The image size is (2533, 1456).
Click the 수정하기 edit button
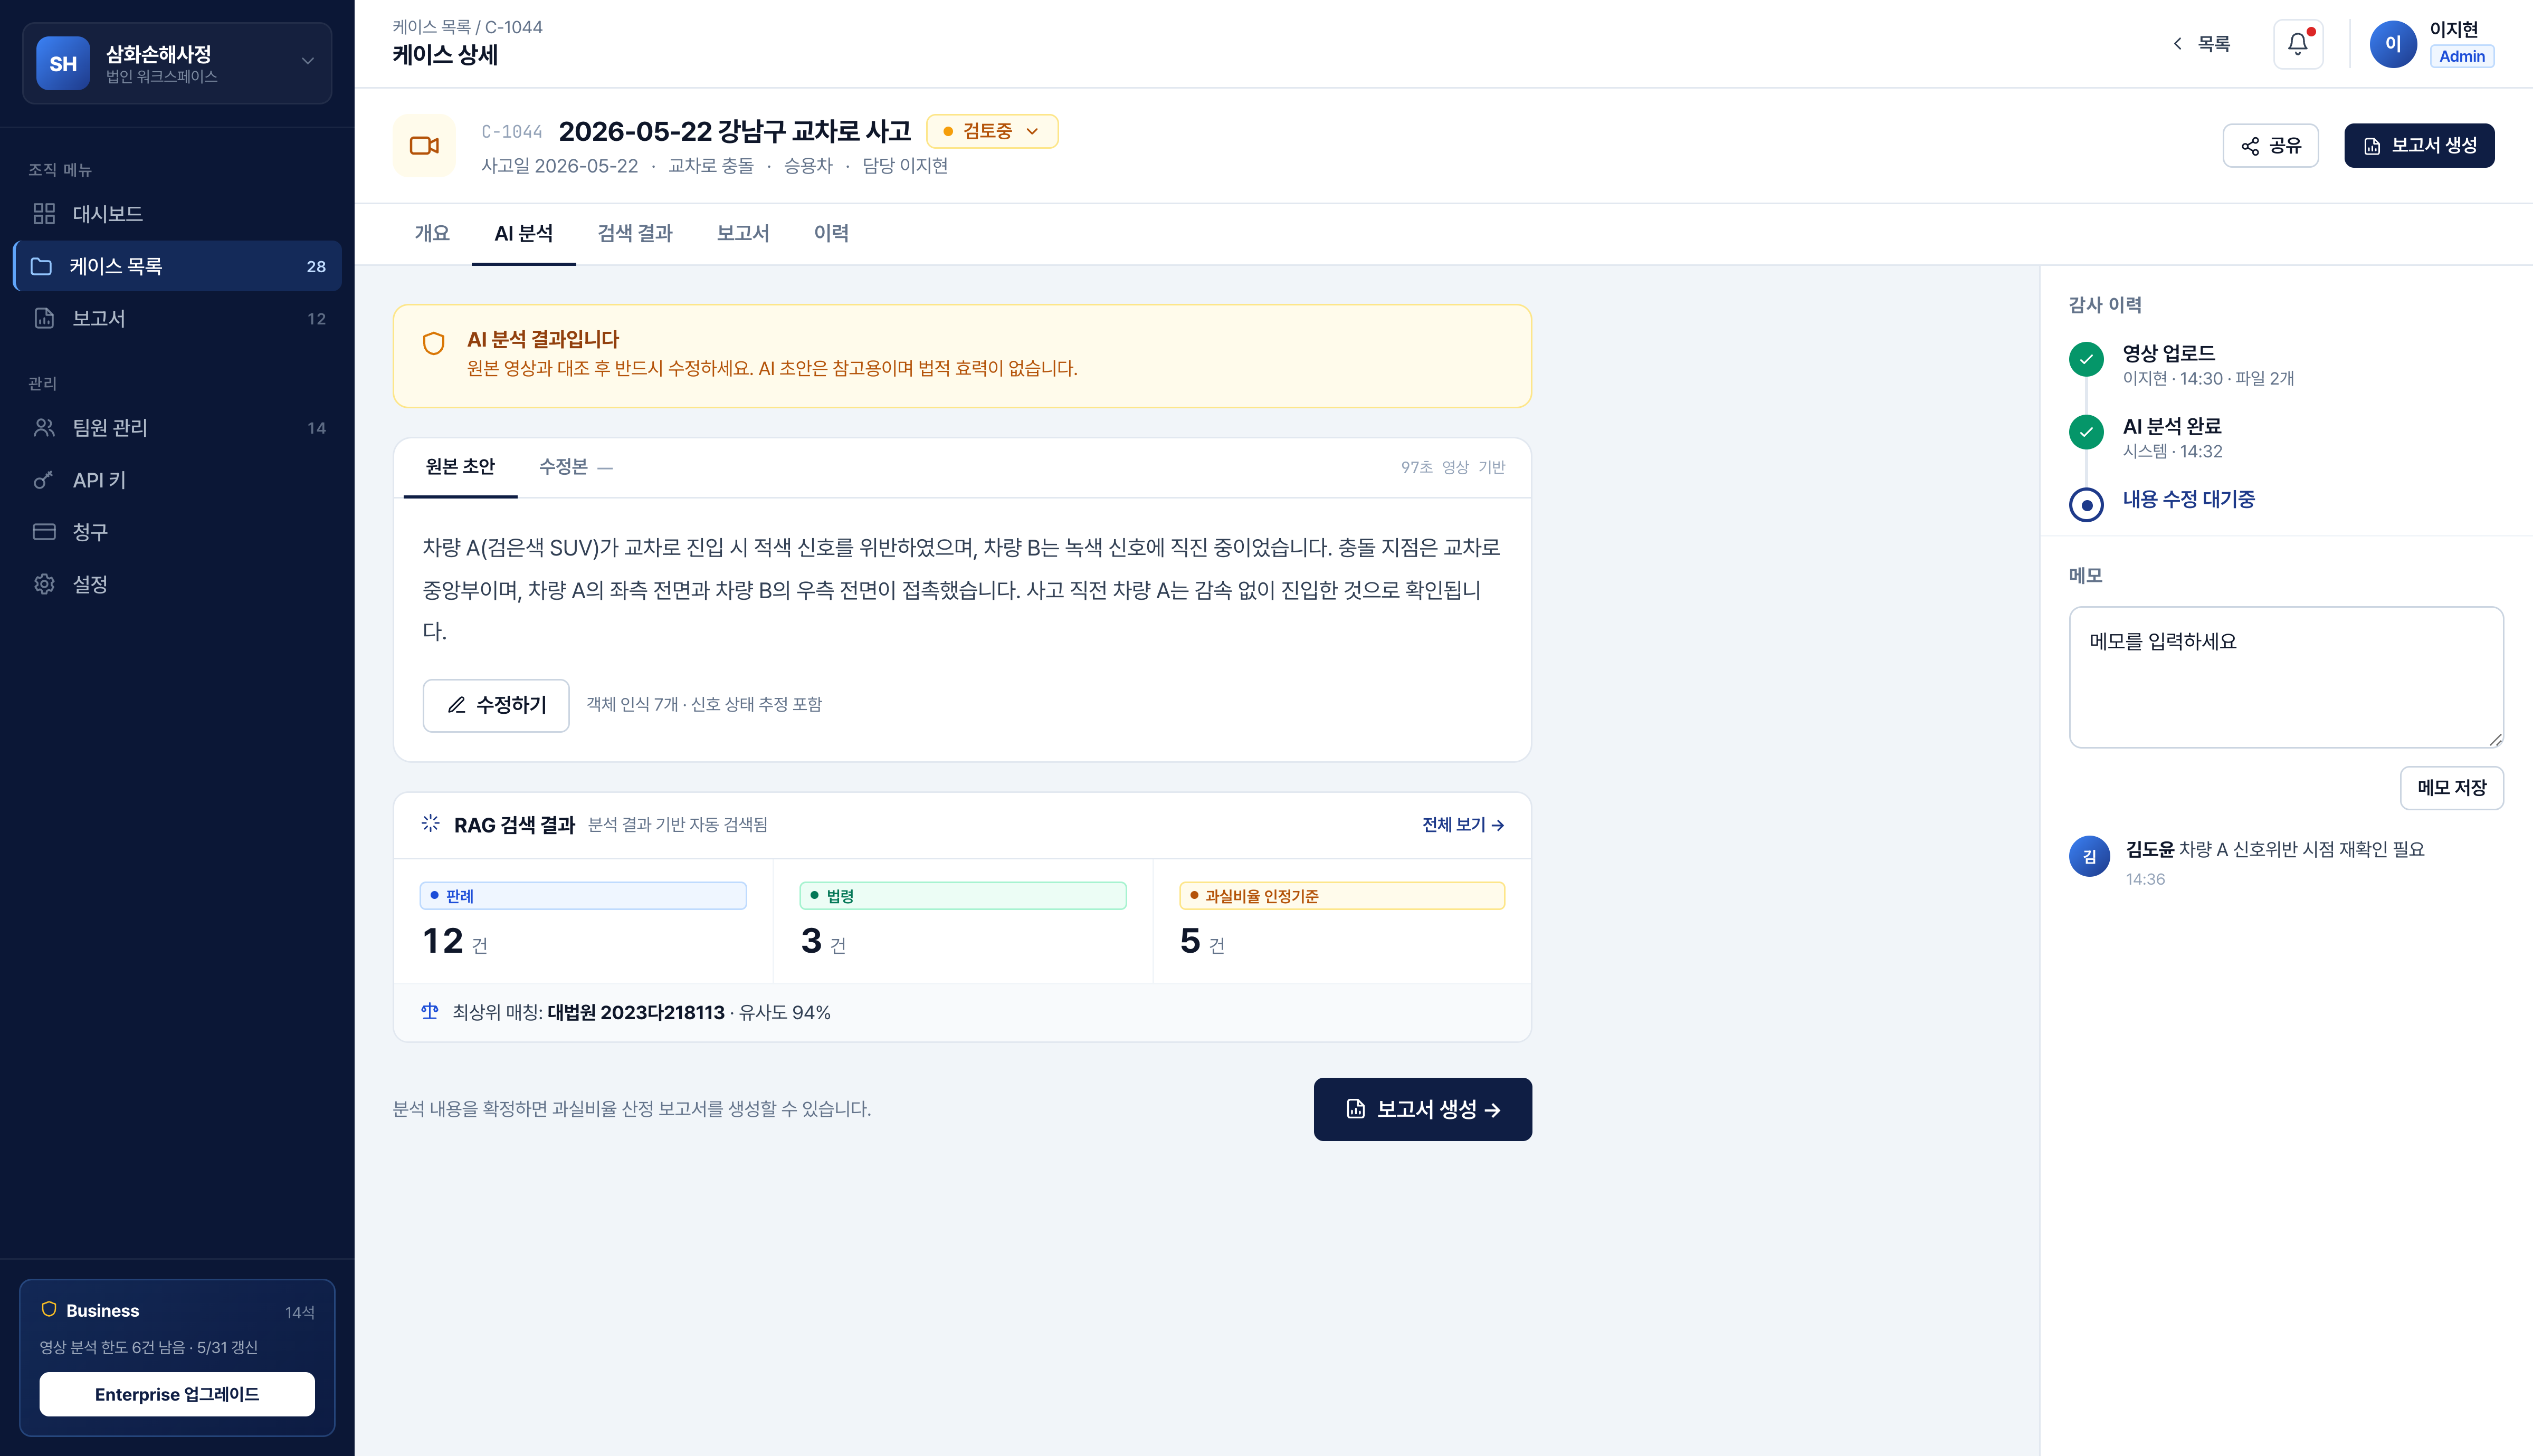[x=496, y=705]
